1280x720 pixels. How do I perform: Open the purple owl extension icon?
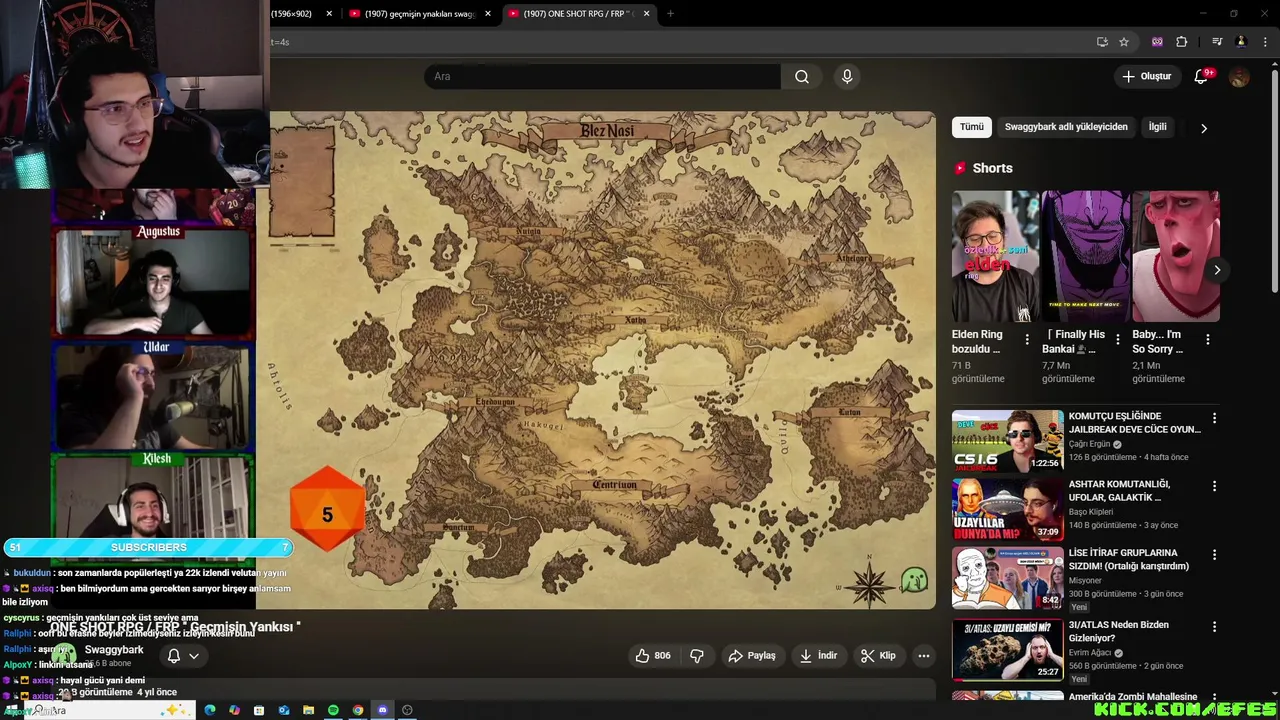click(x=1157, y=42)
